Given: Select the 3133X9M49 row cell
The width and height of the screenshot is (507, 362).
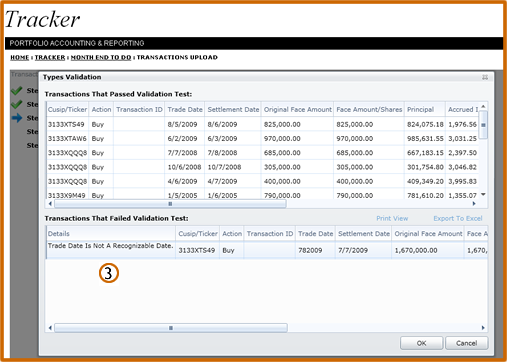Looking at the screenshot, I should point(67,195).
